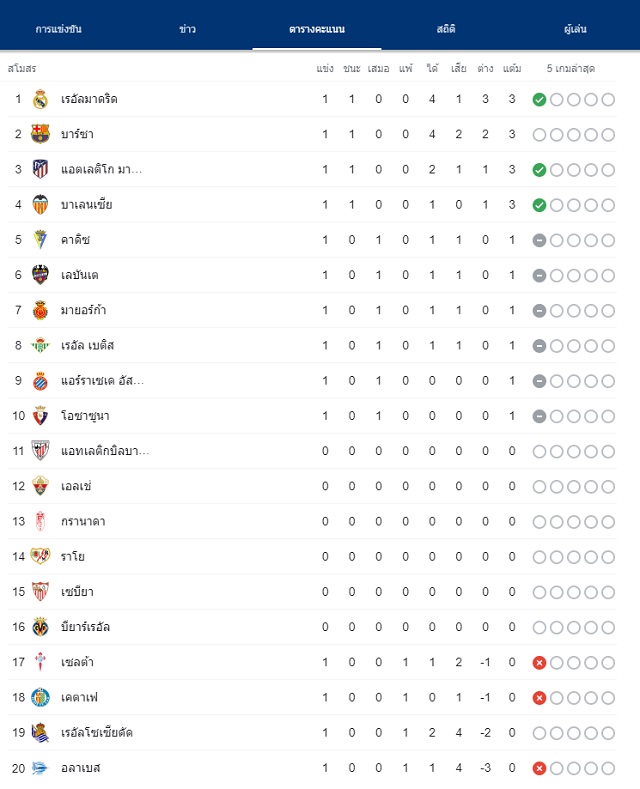Open the สถิติ tab
The width and height of the screenshot is (640, 789).
(x=446, y=29)
